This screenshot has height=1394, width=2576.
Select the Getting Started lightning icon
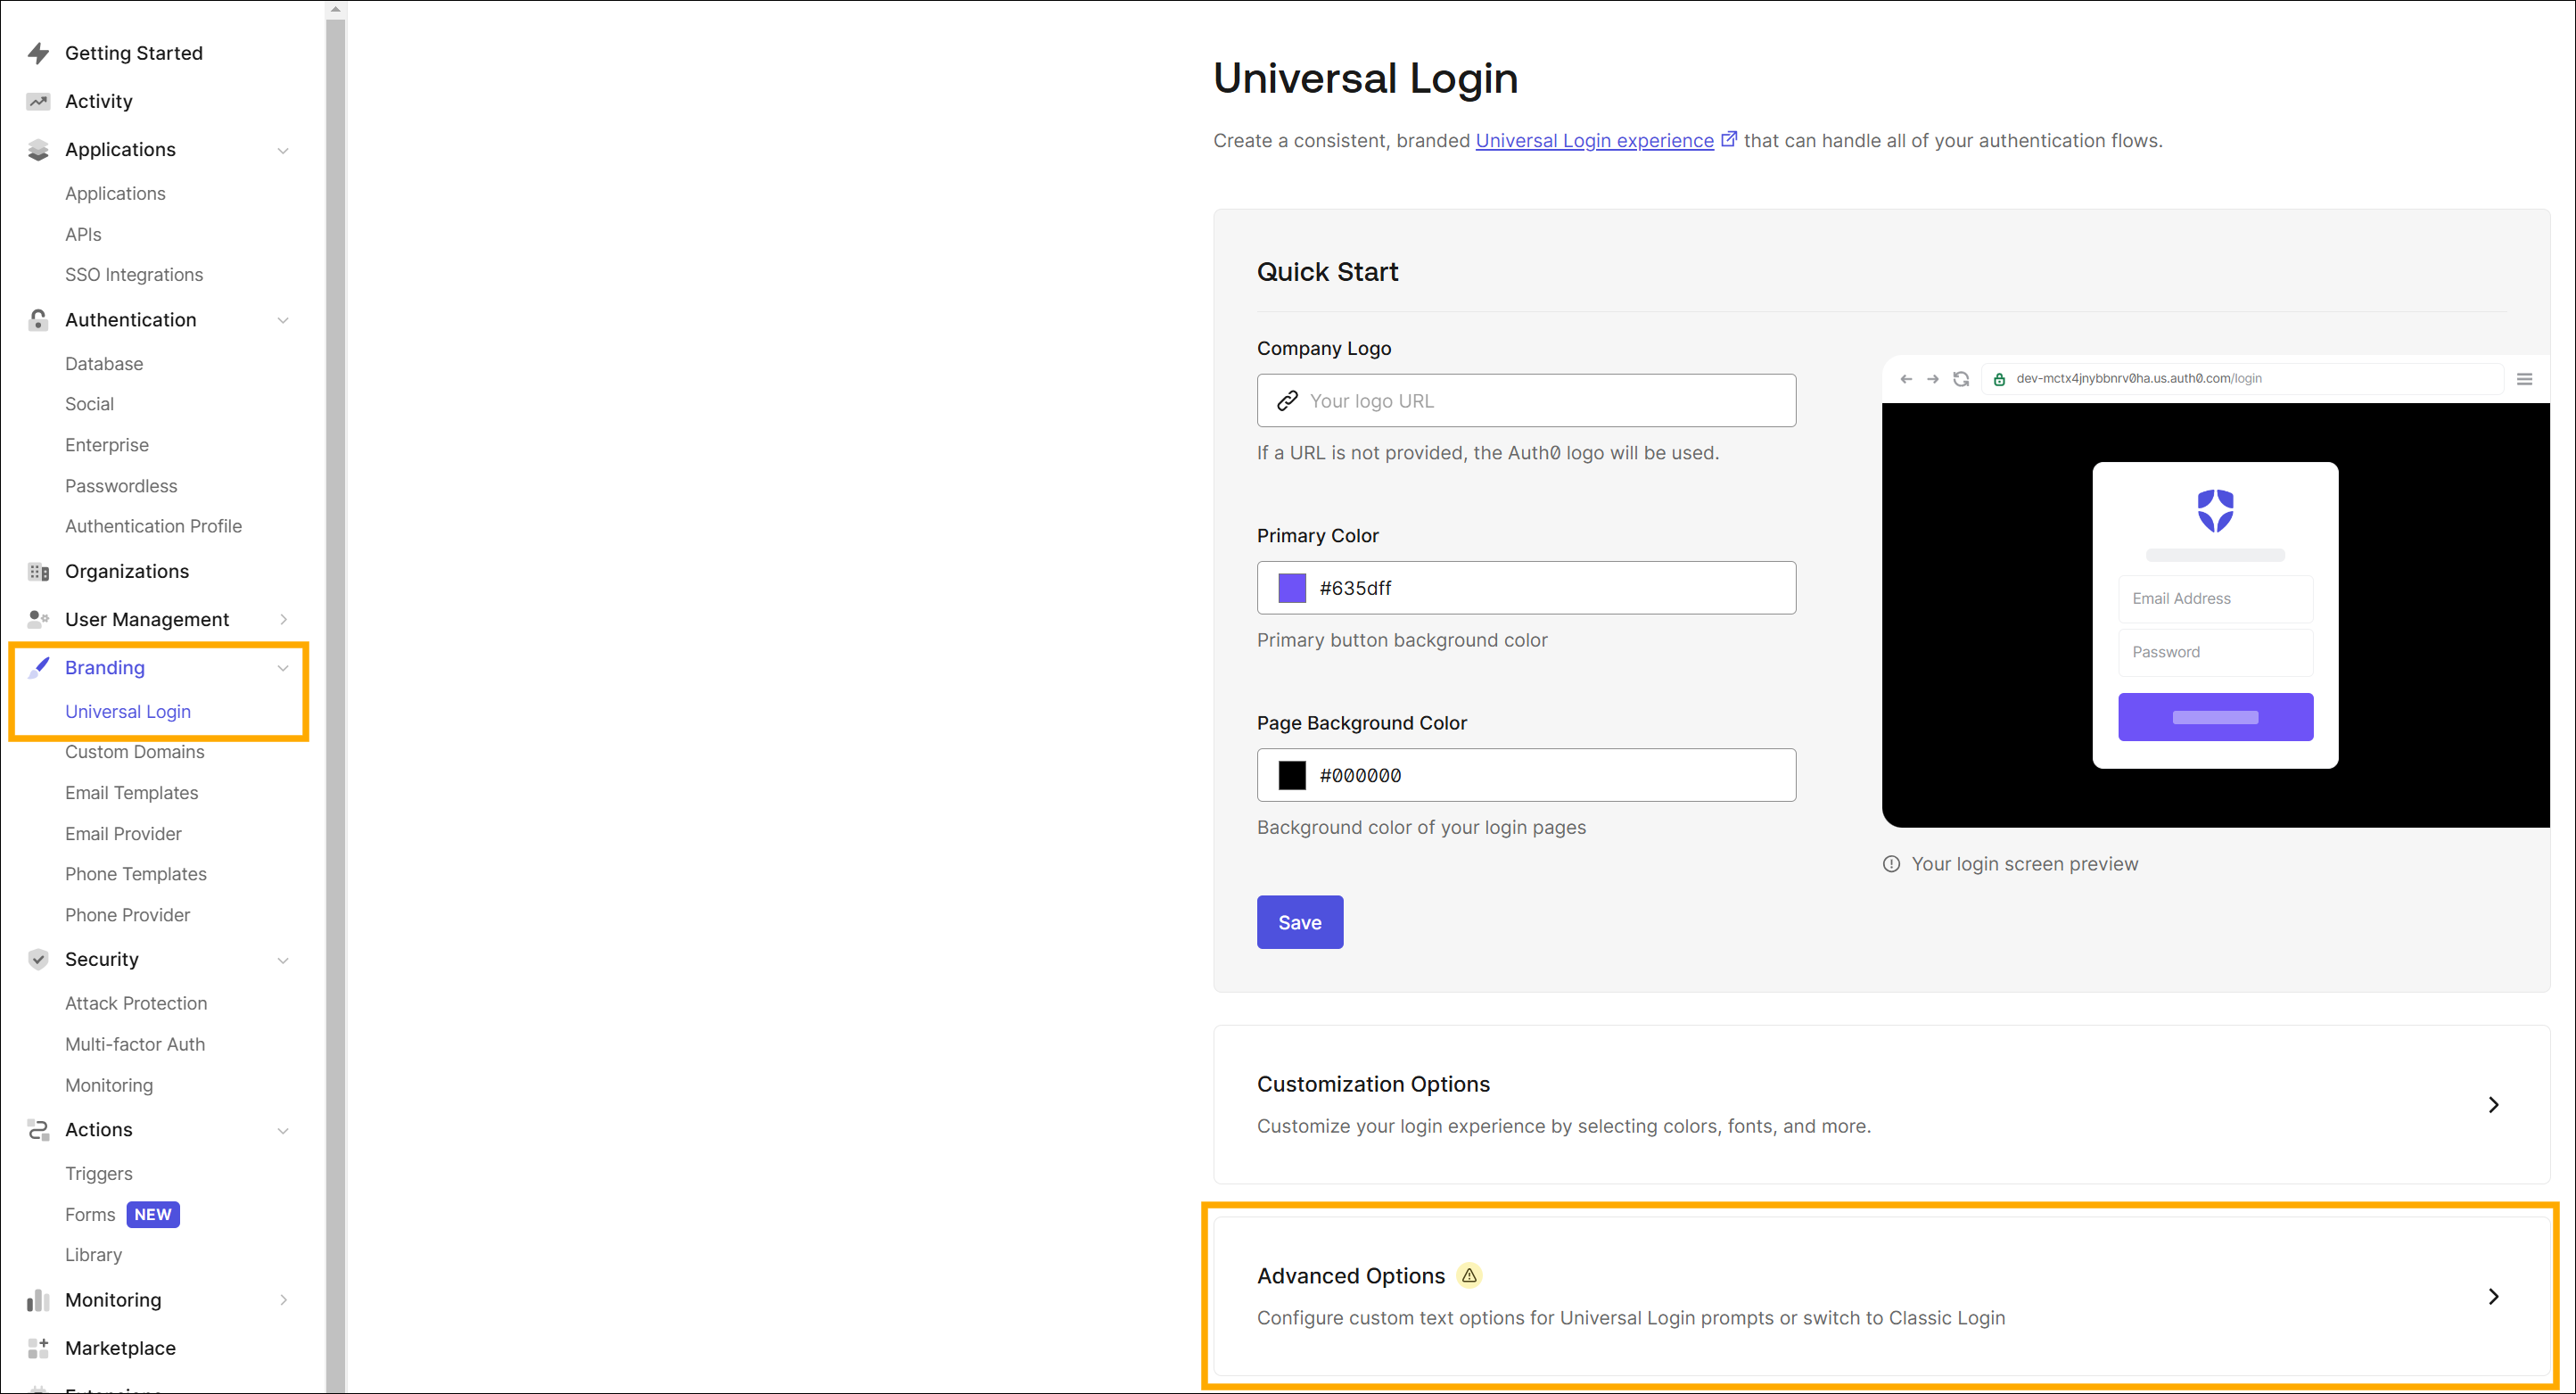tap(38, 53)
